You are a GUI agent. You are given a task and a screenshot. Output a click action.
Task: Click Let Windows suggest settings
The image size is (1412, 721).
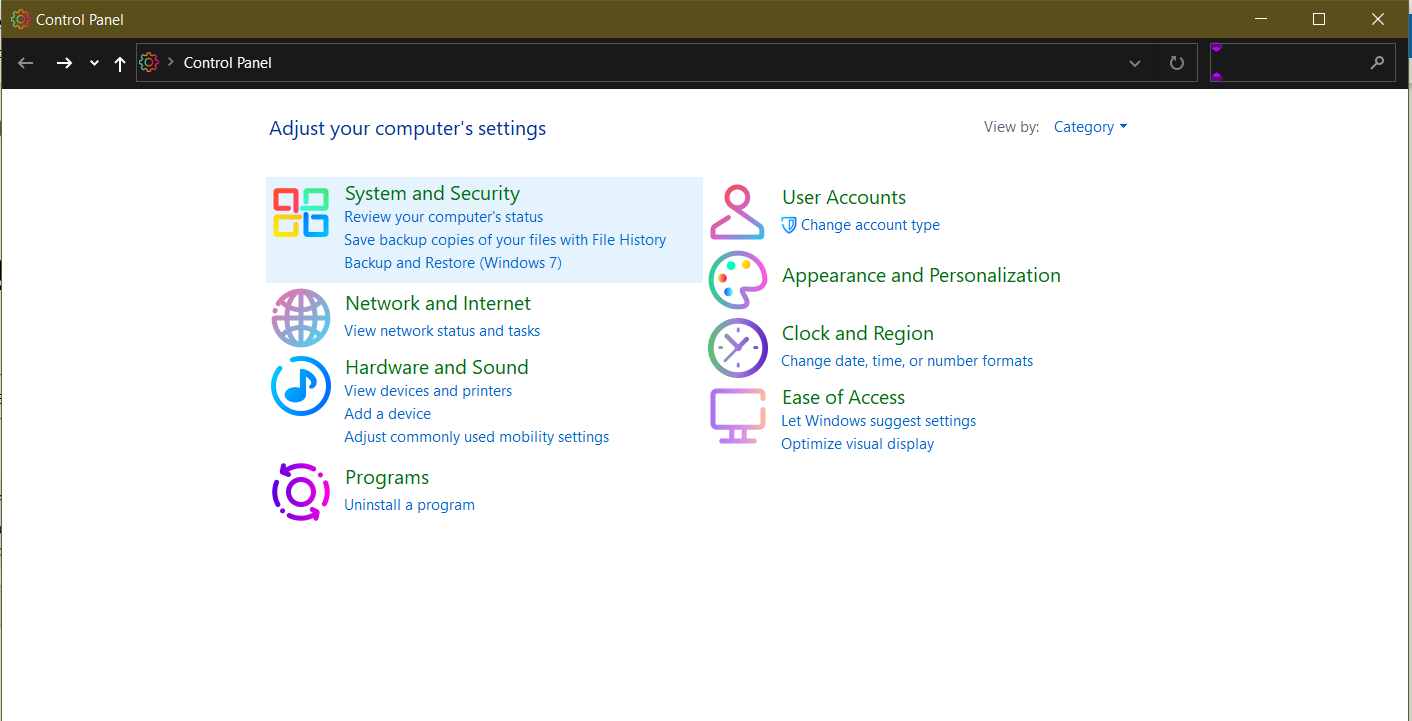[879, 421]
